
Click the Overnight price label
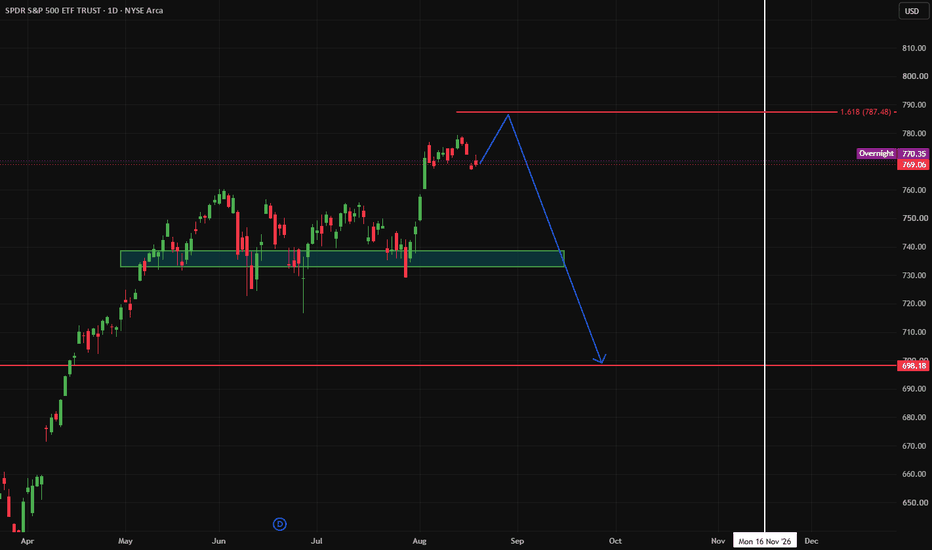pyautogui.click(x=876, y=153)
